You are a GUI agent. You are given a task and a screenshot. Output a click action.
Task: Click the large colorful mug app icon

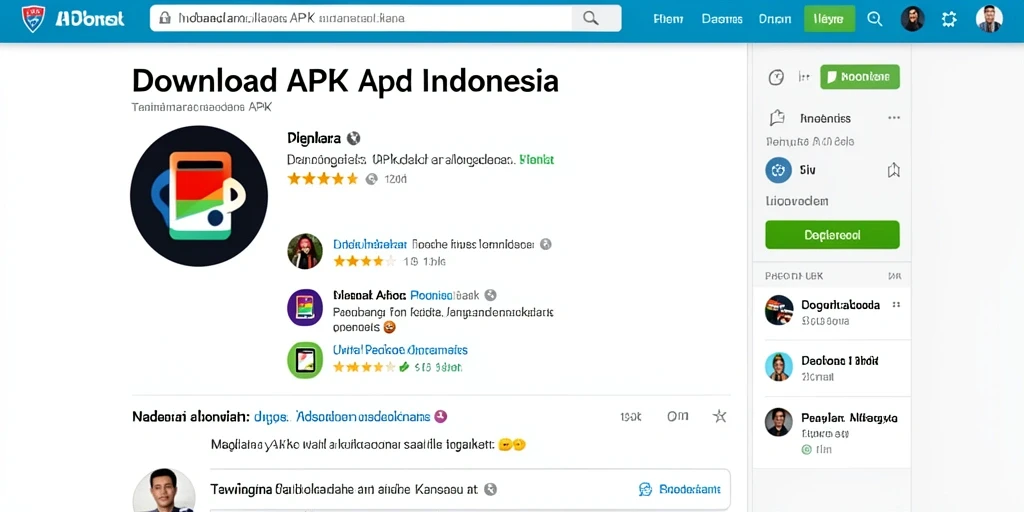pos(199,196)
